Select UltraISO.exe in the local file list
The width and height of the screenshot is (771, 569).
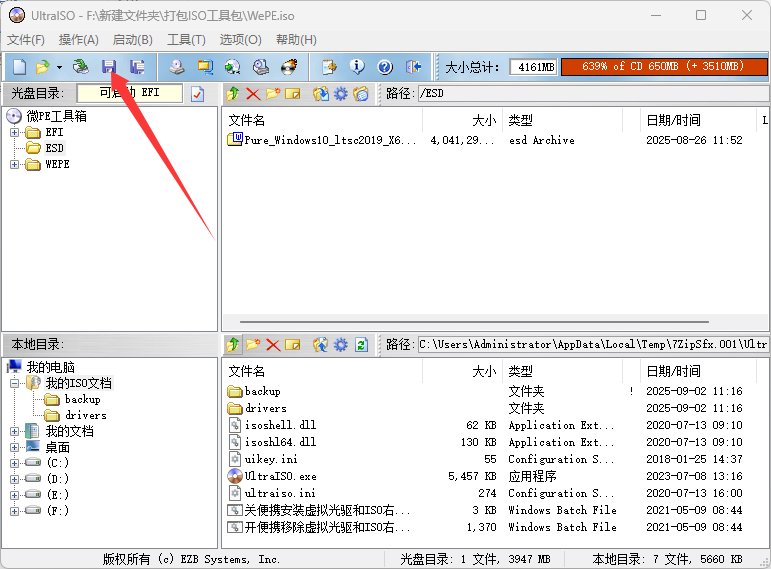click(280, 476)
